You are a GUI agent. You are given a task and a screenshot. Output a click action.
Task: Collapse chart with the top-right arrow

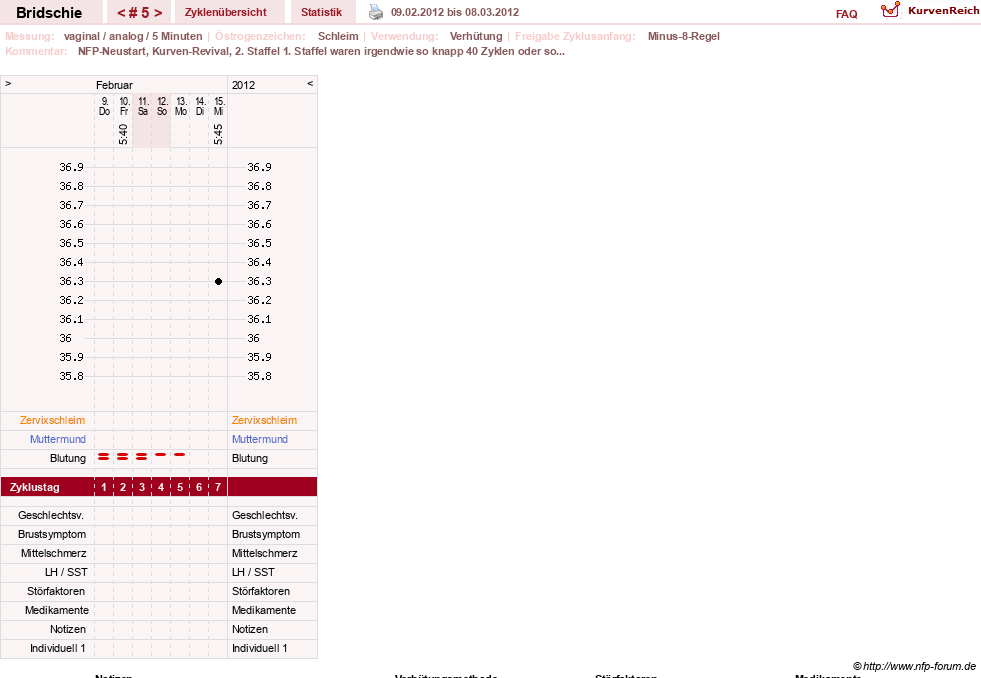pos(310,83)
